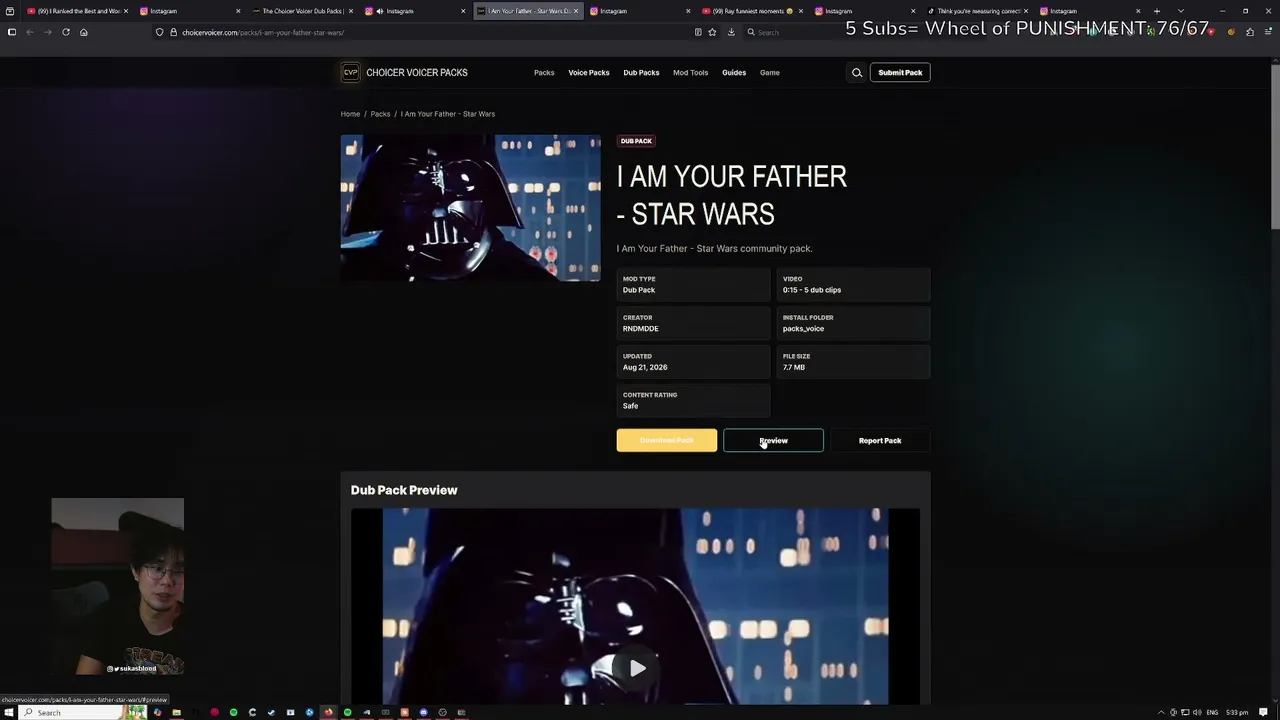Click the Darth Vader pack thumbnail image
The height and width of the screenshot is (720, 1280).
470,208
